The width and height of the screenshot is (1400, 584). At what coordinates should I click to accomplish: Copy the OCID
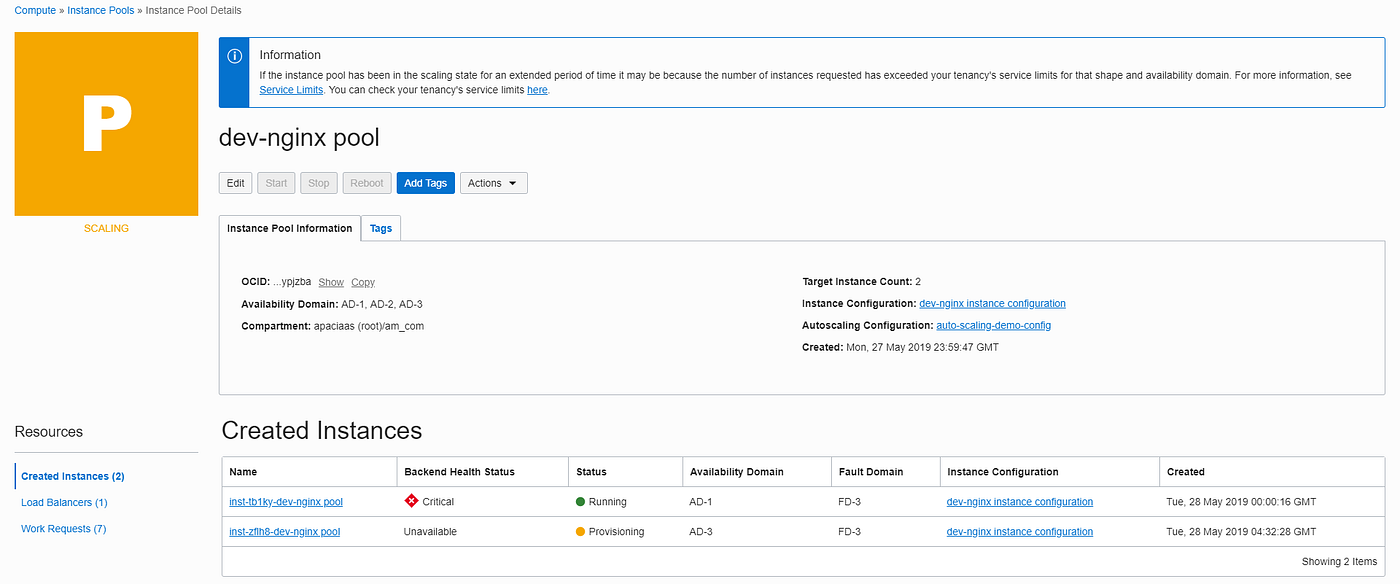tap(363, 283)
